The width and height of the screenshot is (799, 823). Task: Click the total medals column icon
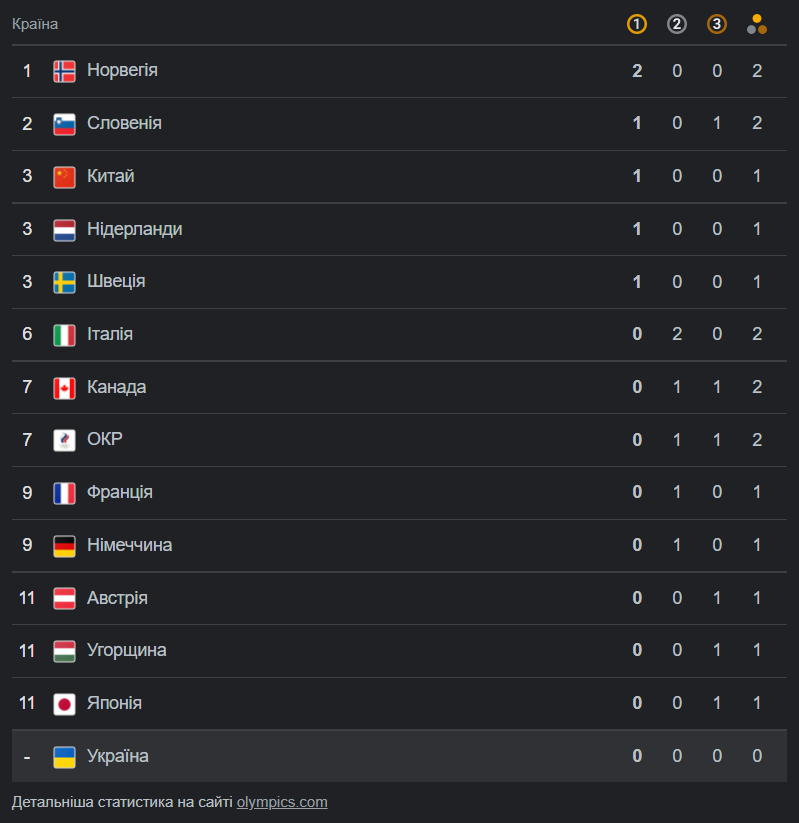757,24
